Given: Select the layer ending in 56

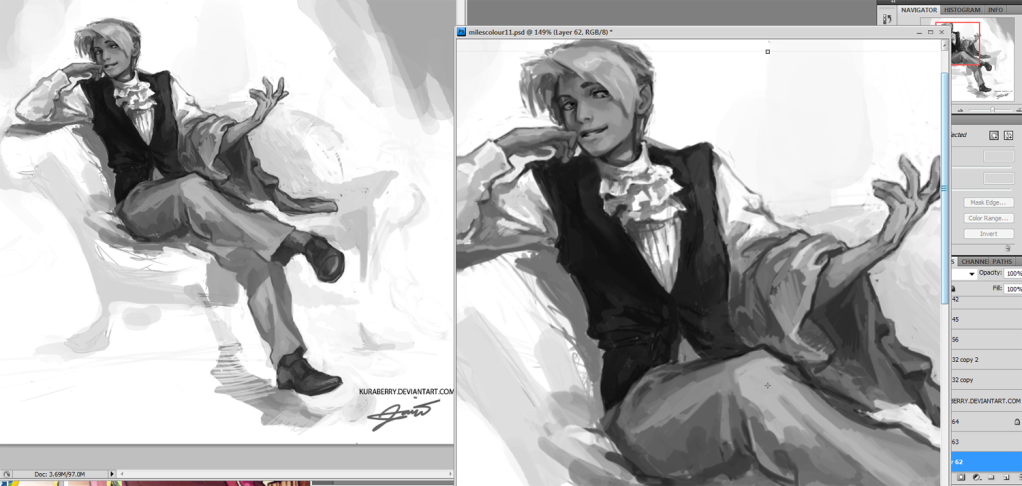Looking at the screenshot, I should point(986,339).
